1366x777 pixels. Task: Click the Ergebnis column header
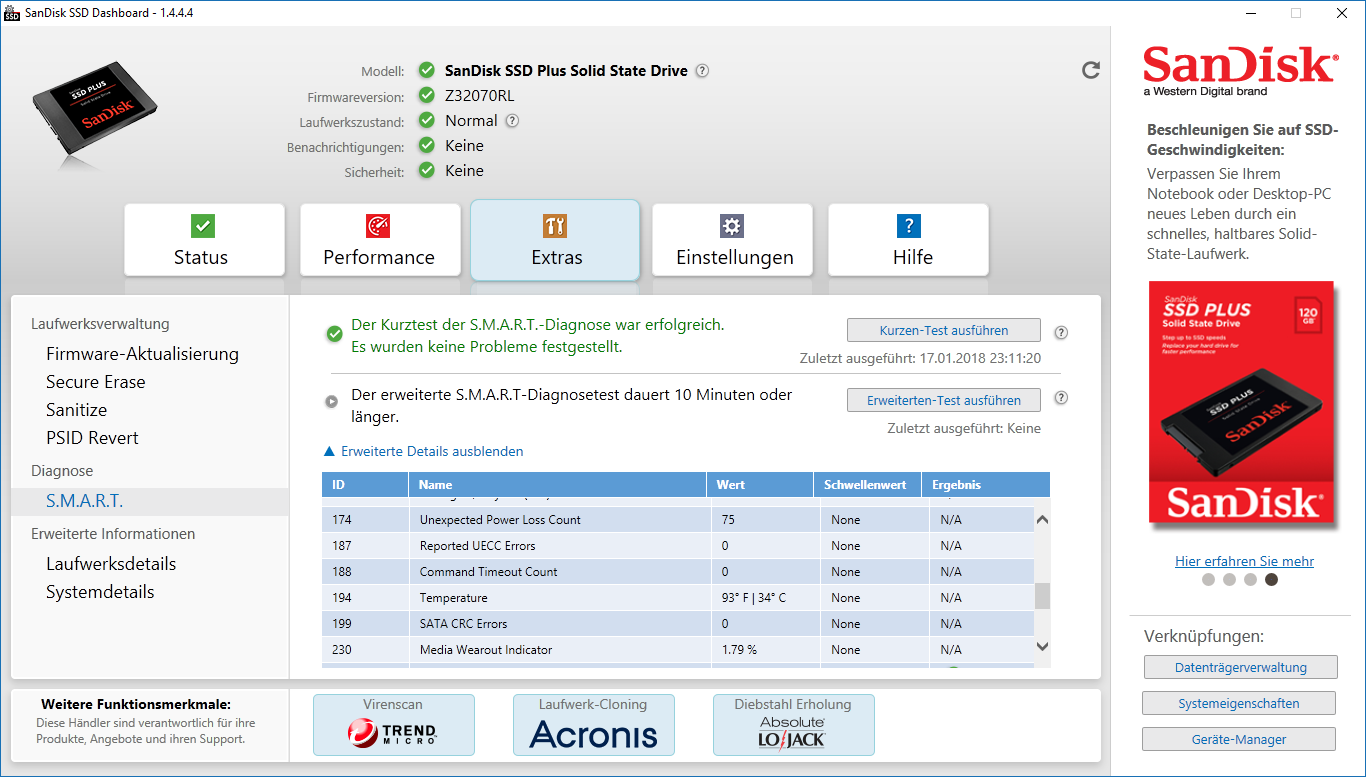tap(985, 485)
